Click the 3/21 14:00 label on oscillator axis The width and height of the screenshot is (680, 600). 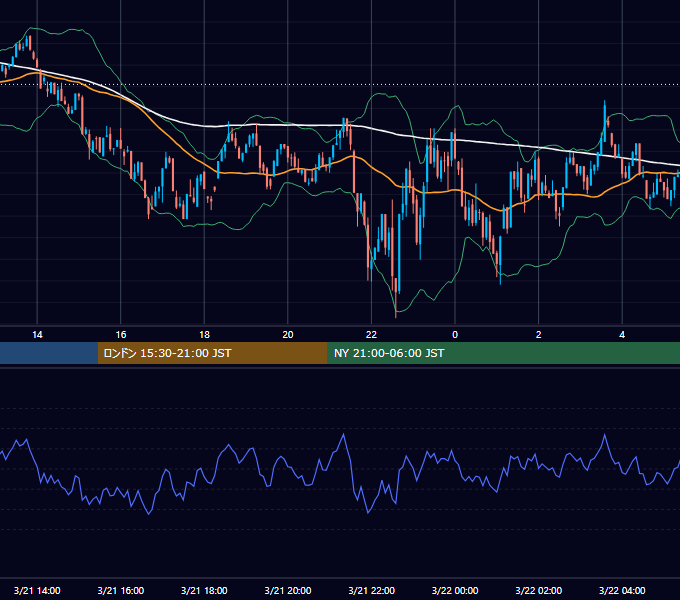[x=37, y=590]
